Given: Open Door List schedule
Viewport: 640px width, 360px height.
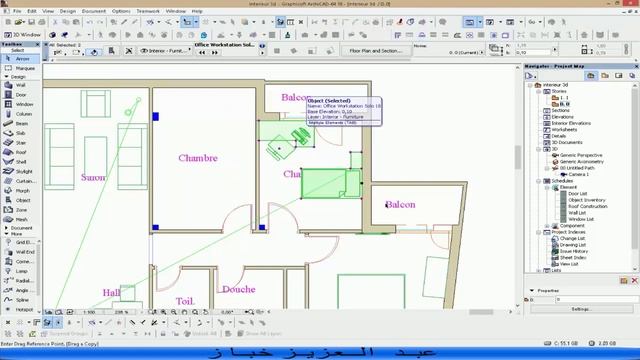Looking at the screenshot, I should [578, 194].
